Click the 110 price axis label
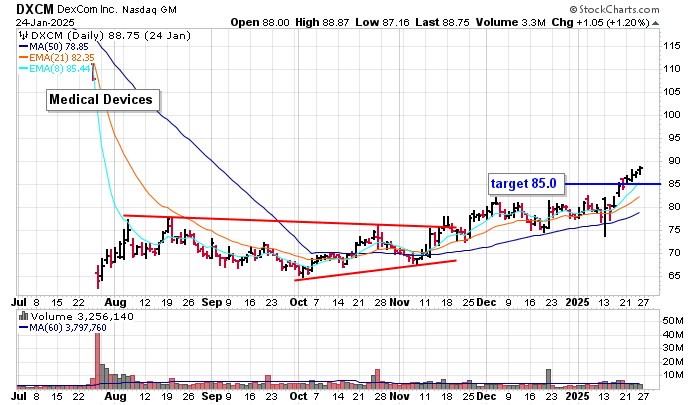The image size is (700, 405). [672, 69]
